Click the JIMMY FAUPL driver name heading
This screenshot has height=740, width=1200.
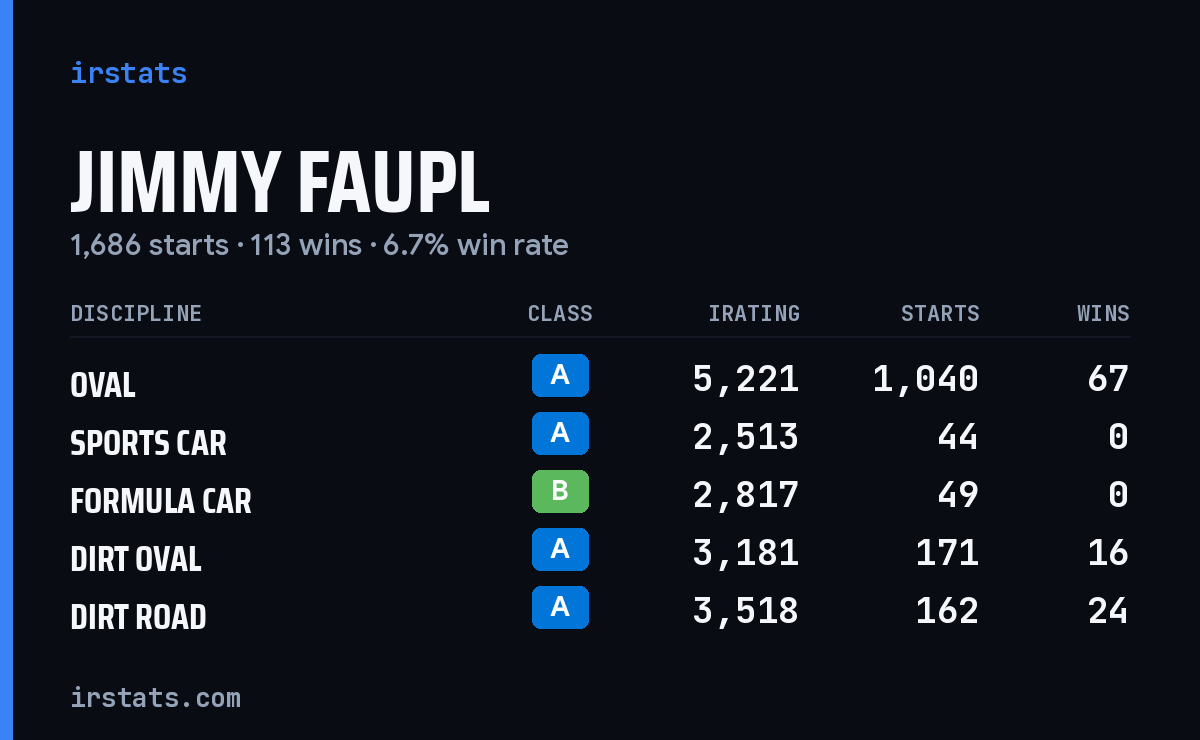coord(280,182)
